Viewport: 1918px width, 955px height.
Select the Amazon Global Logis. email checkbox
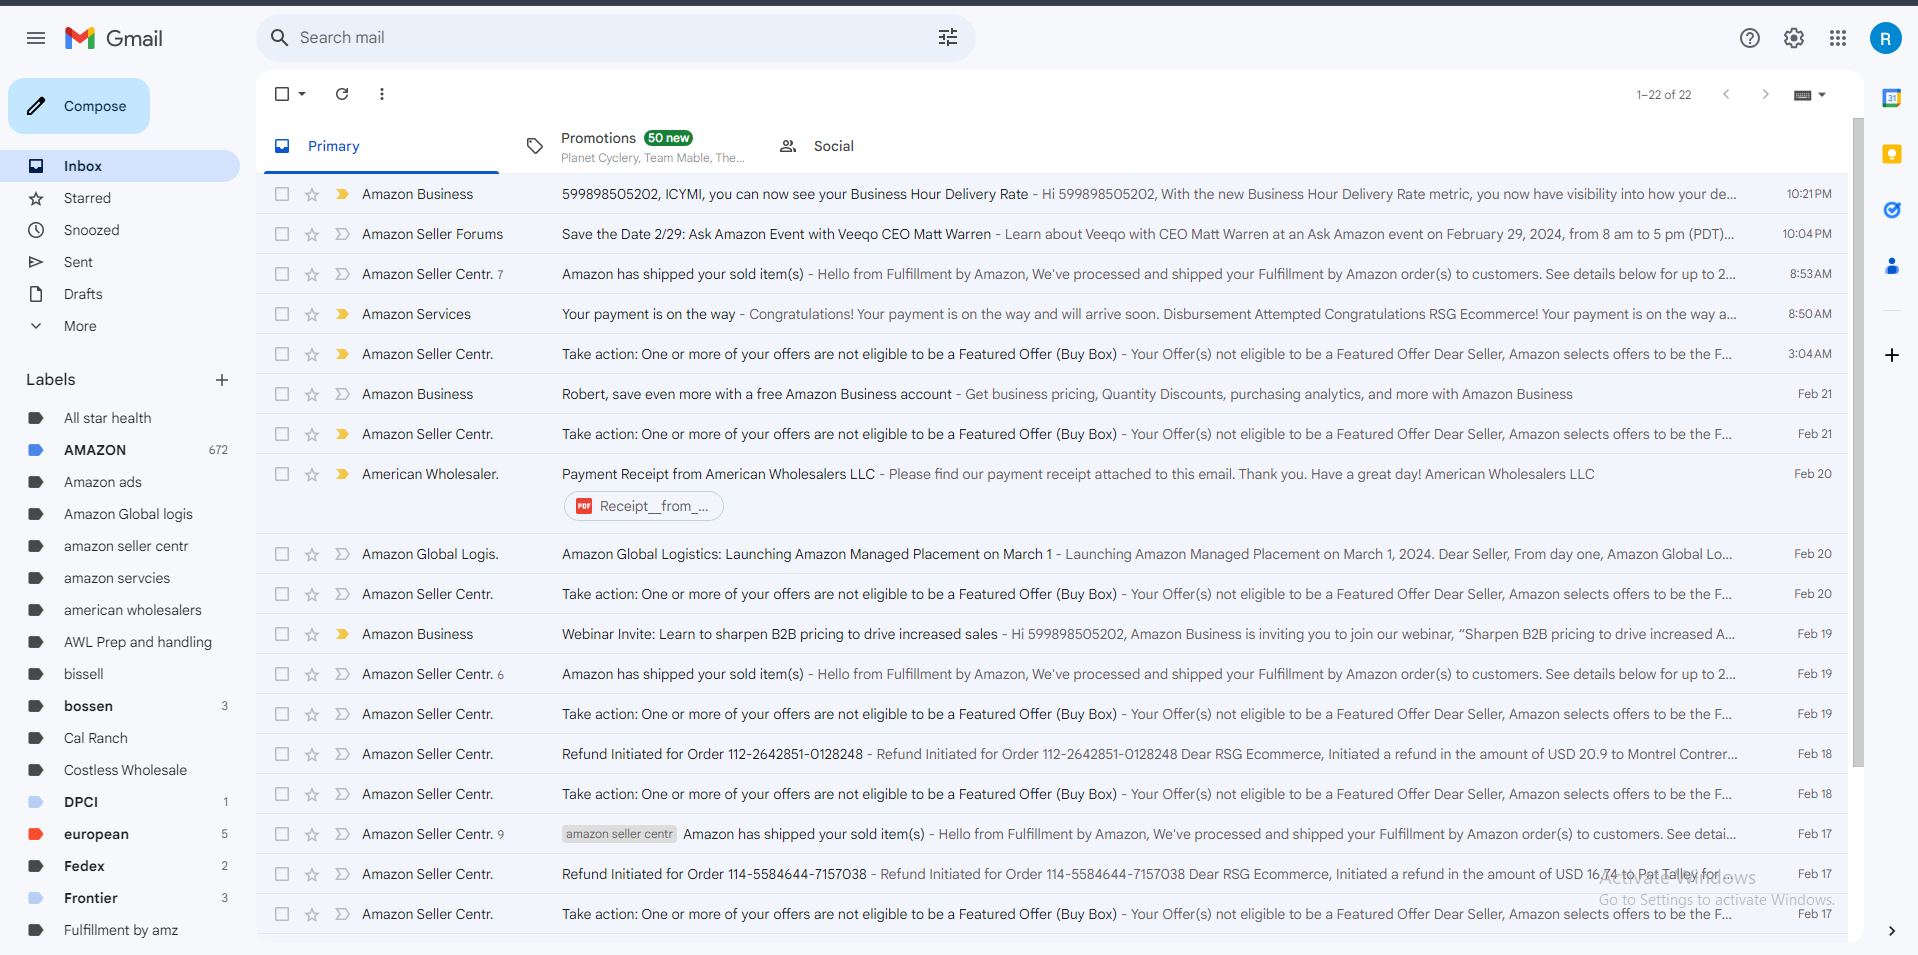coord(282,554)
